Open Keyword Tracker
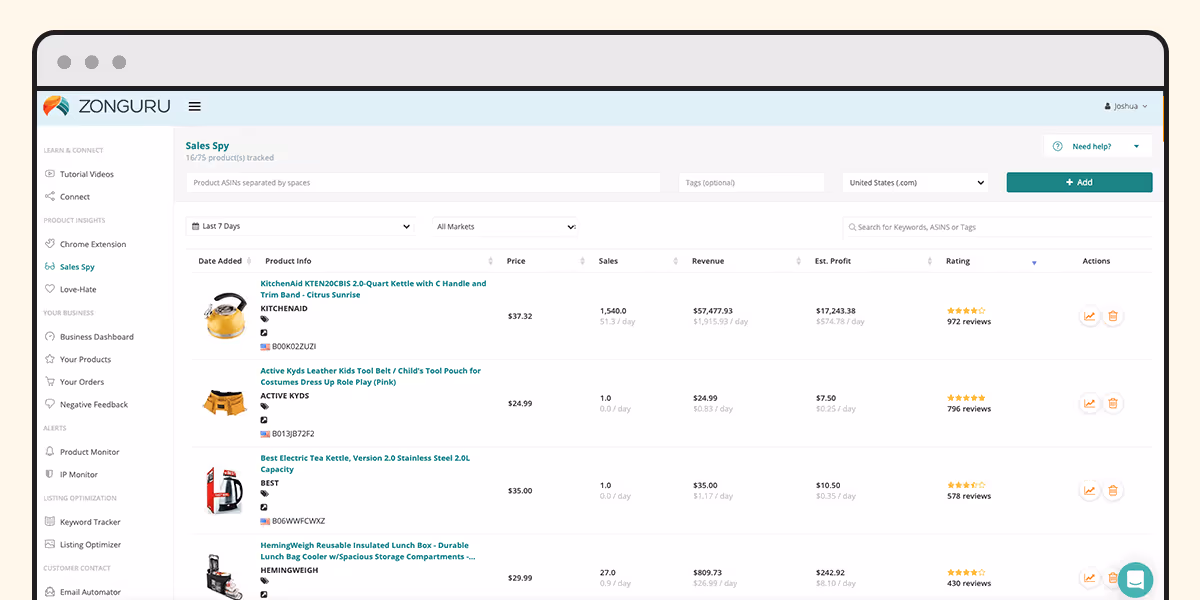The height and width of the screenshot is (600, 1200). [90, 522]
